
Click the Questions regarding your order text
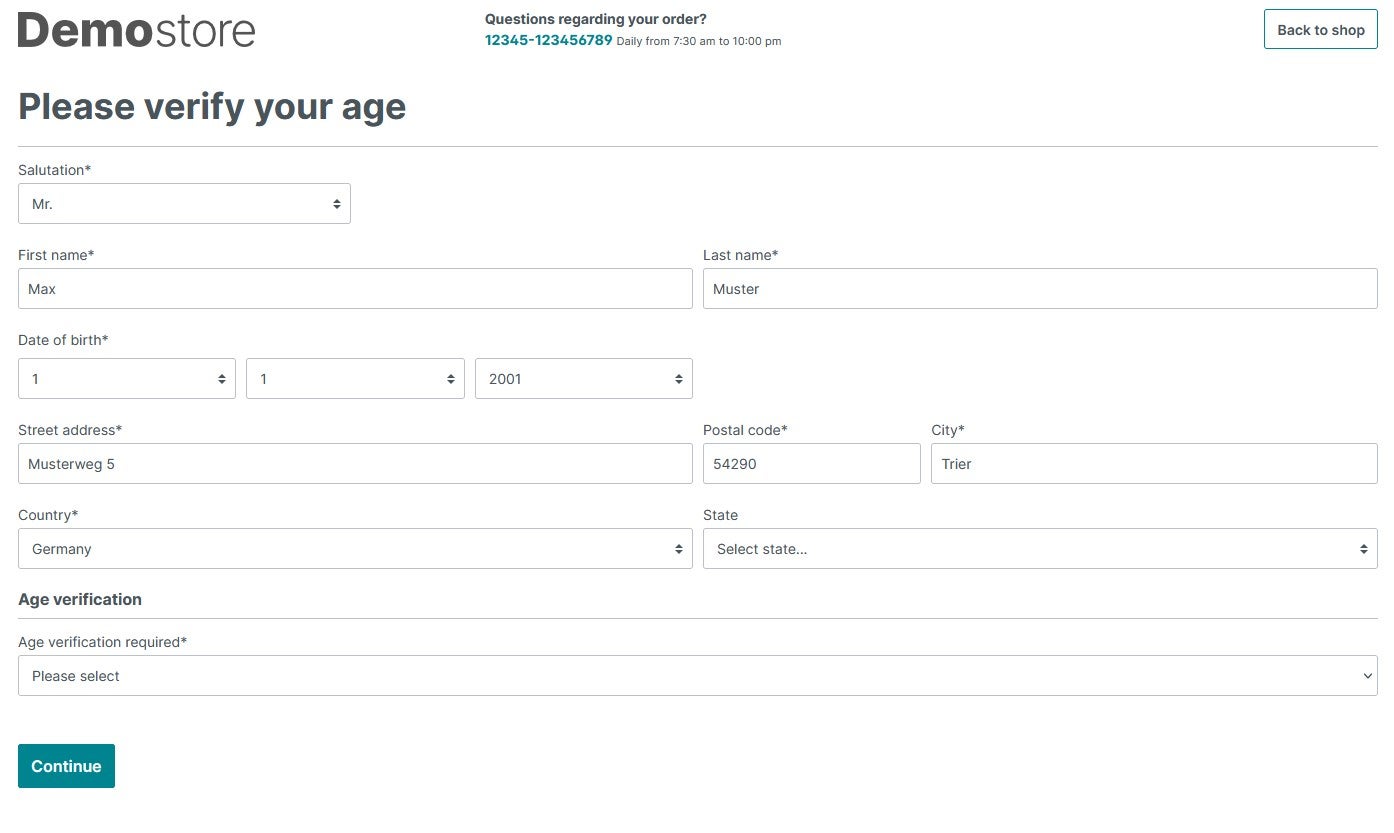tap(596, 19)
